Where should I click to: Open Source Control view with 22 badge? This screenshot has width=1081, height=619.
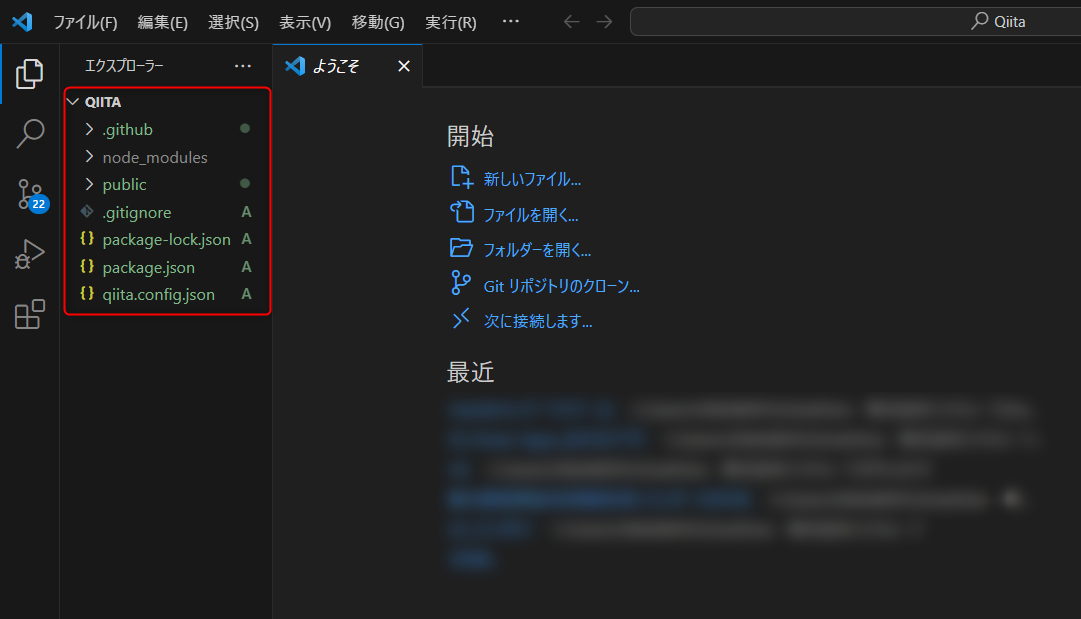(32, 195)
